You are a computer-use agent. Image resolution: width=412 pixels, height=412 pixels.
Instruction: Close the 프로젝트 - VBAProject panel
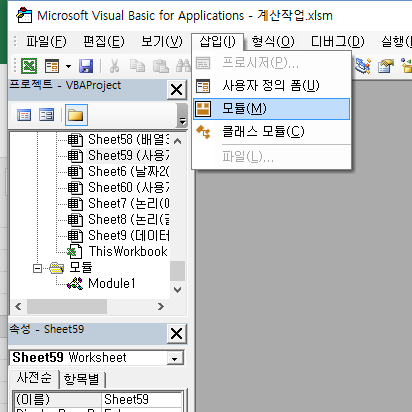point(176,89)
